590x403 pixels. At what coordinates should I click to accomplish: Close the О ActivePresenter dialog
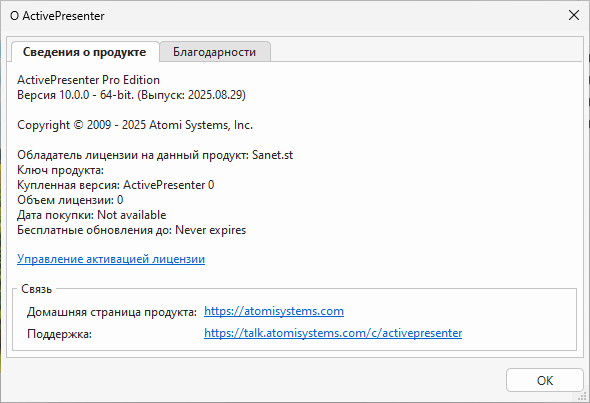[x=574, y=15]
